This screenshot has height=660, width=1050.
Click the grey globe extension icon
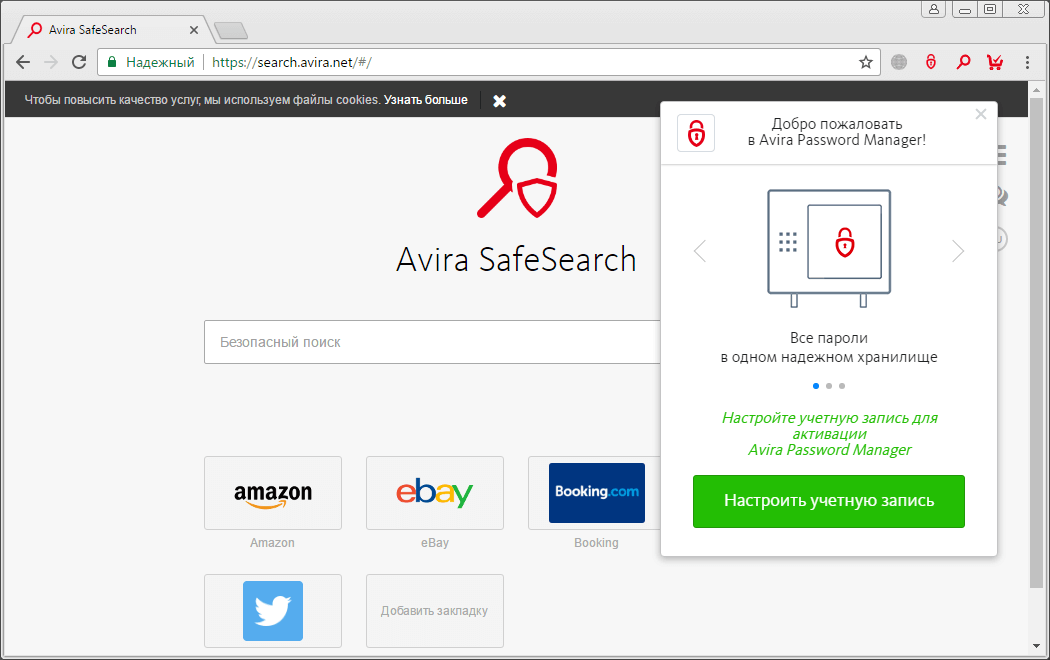(898, 61)
